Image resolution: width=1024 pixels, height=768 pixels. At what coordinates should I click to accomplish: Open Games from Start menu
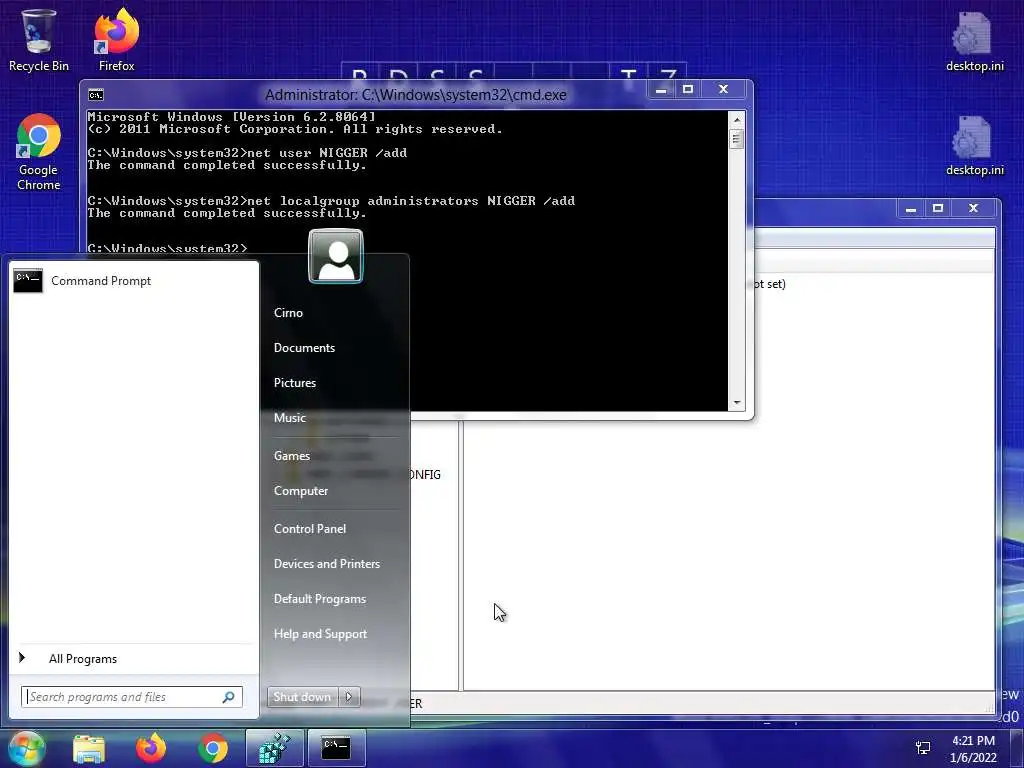tap(291, 456)
